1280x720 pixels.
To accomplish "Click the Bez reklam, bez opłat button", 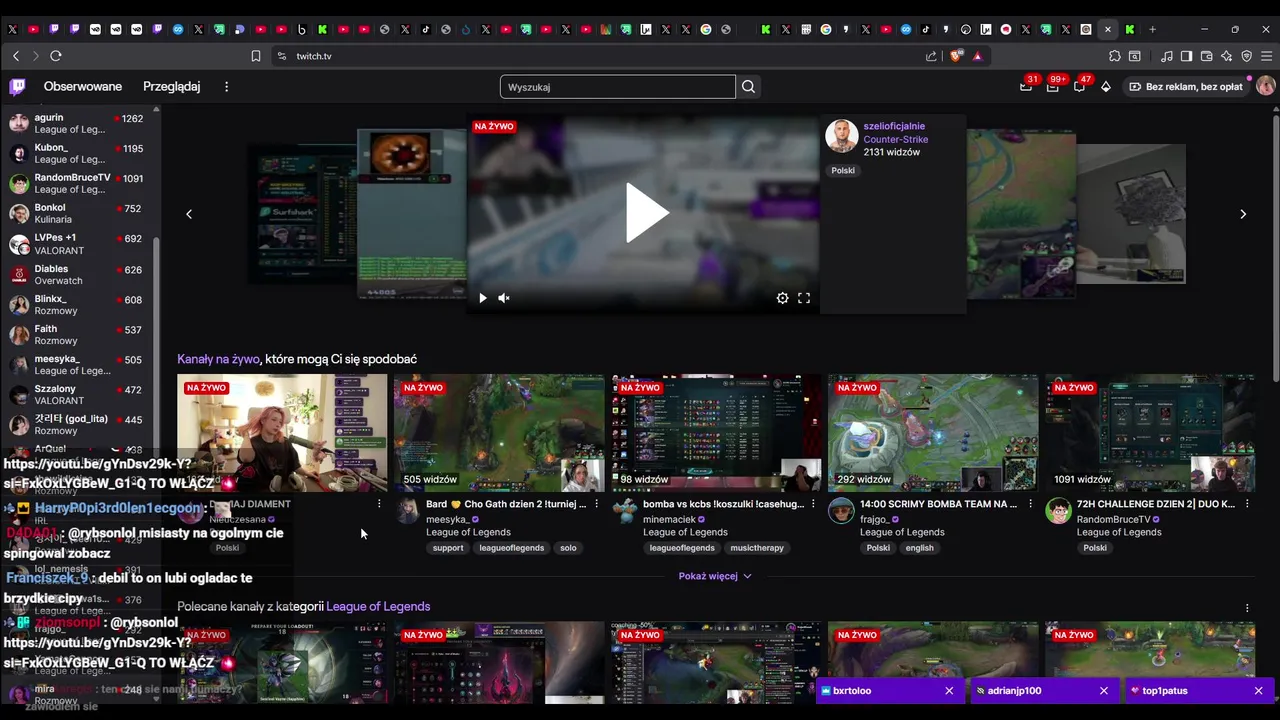I will click(1186, 87).
